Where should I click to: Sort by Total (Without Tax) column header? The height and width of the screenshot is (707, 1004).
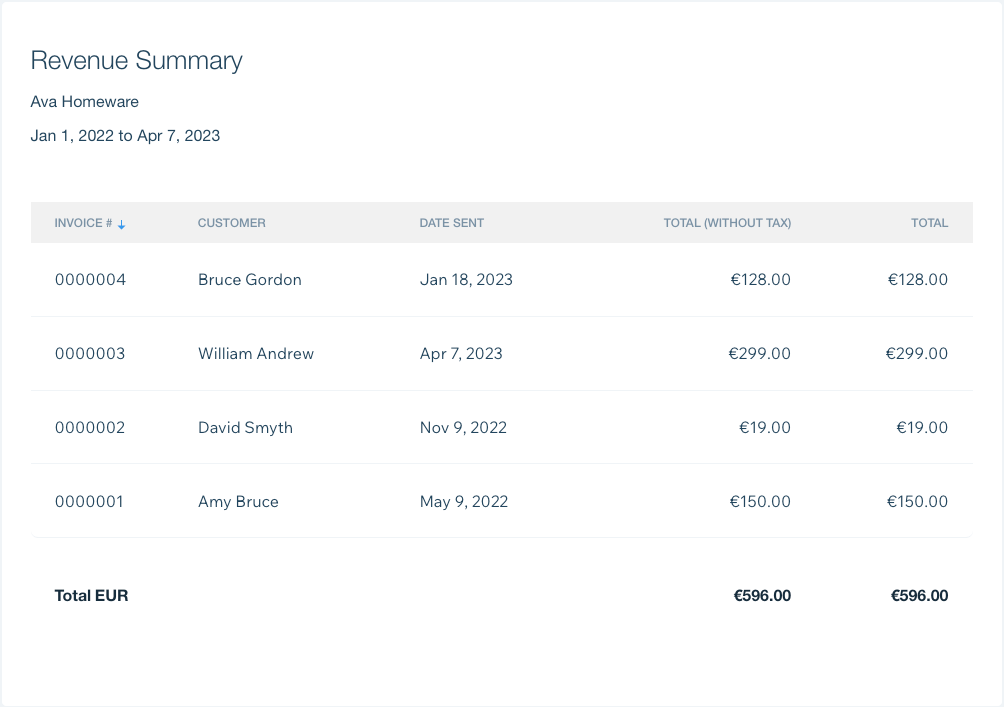(x=727, y=223)
